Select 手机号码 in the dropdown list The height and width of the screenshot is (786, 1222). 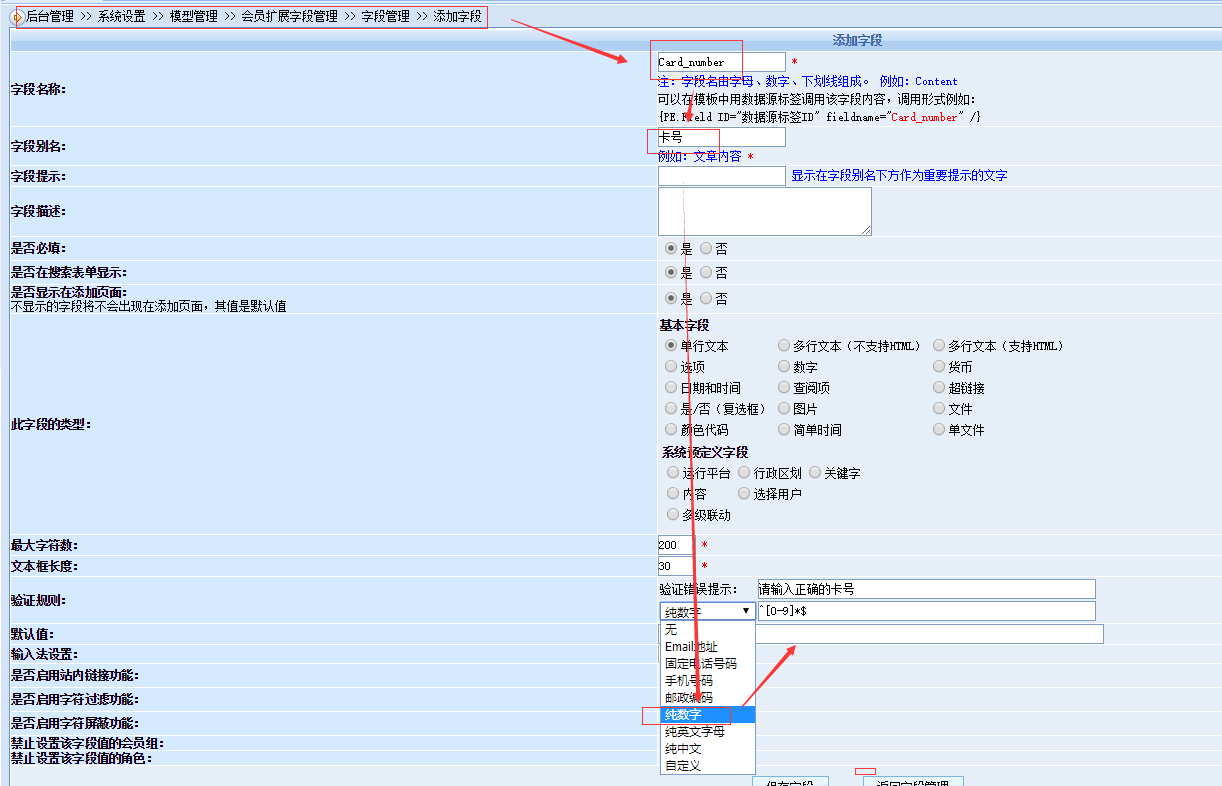pyautogui.click(x=688, y=681)
